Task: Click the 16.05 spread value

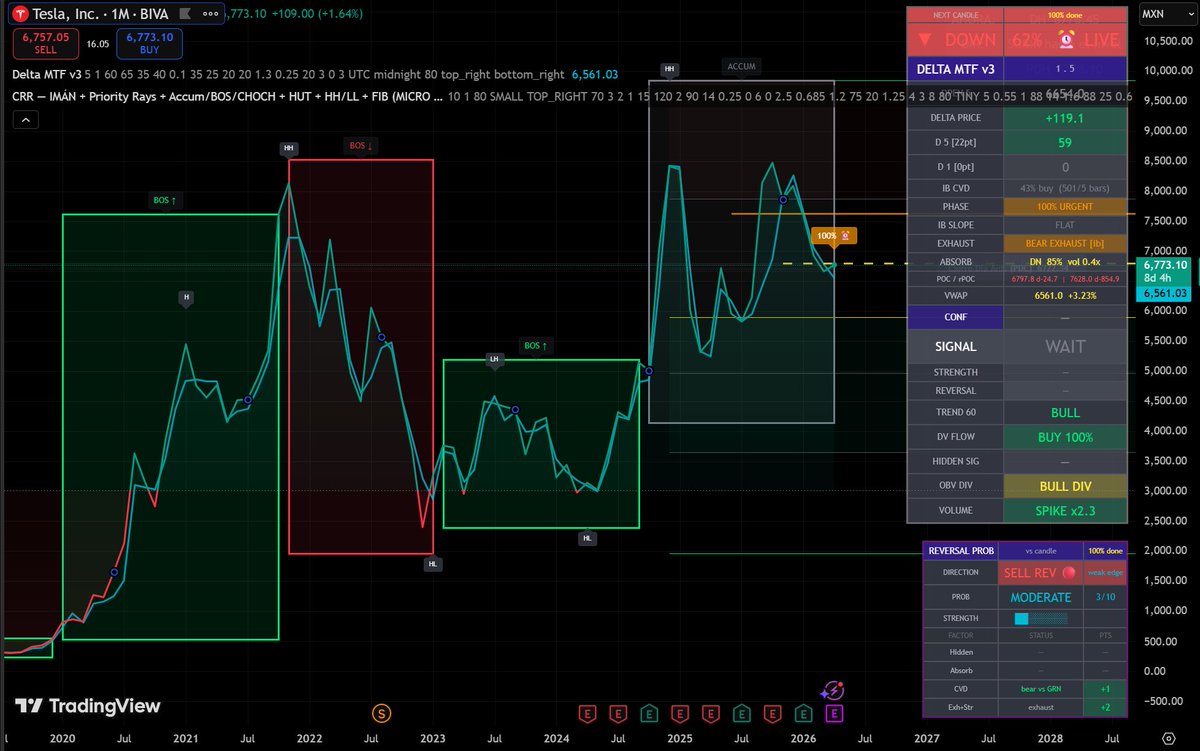Action: [96, 44]
